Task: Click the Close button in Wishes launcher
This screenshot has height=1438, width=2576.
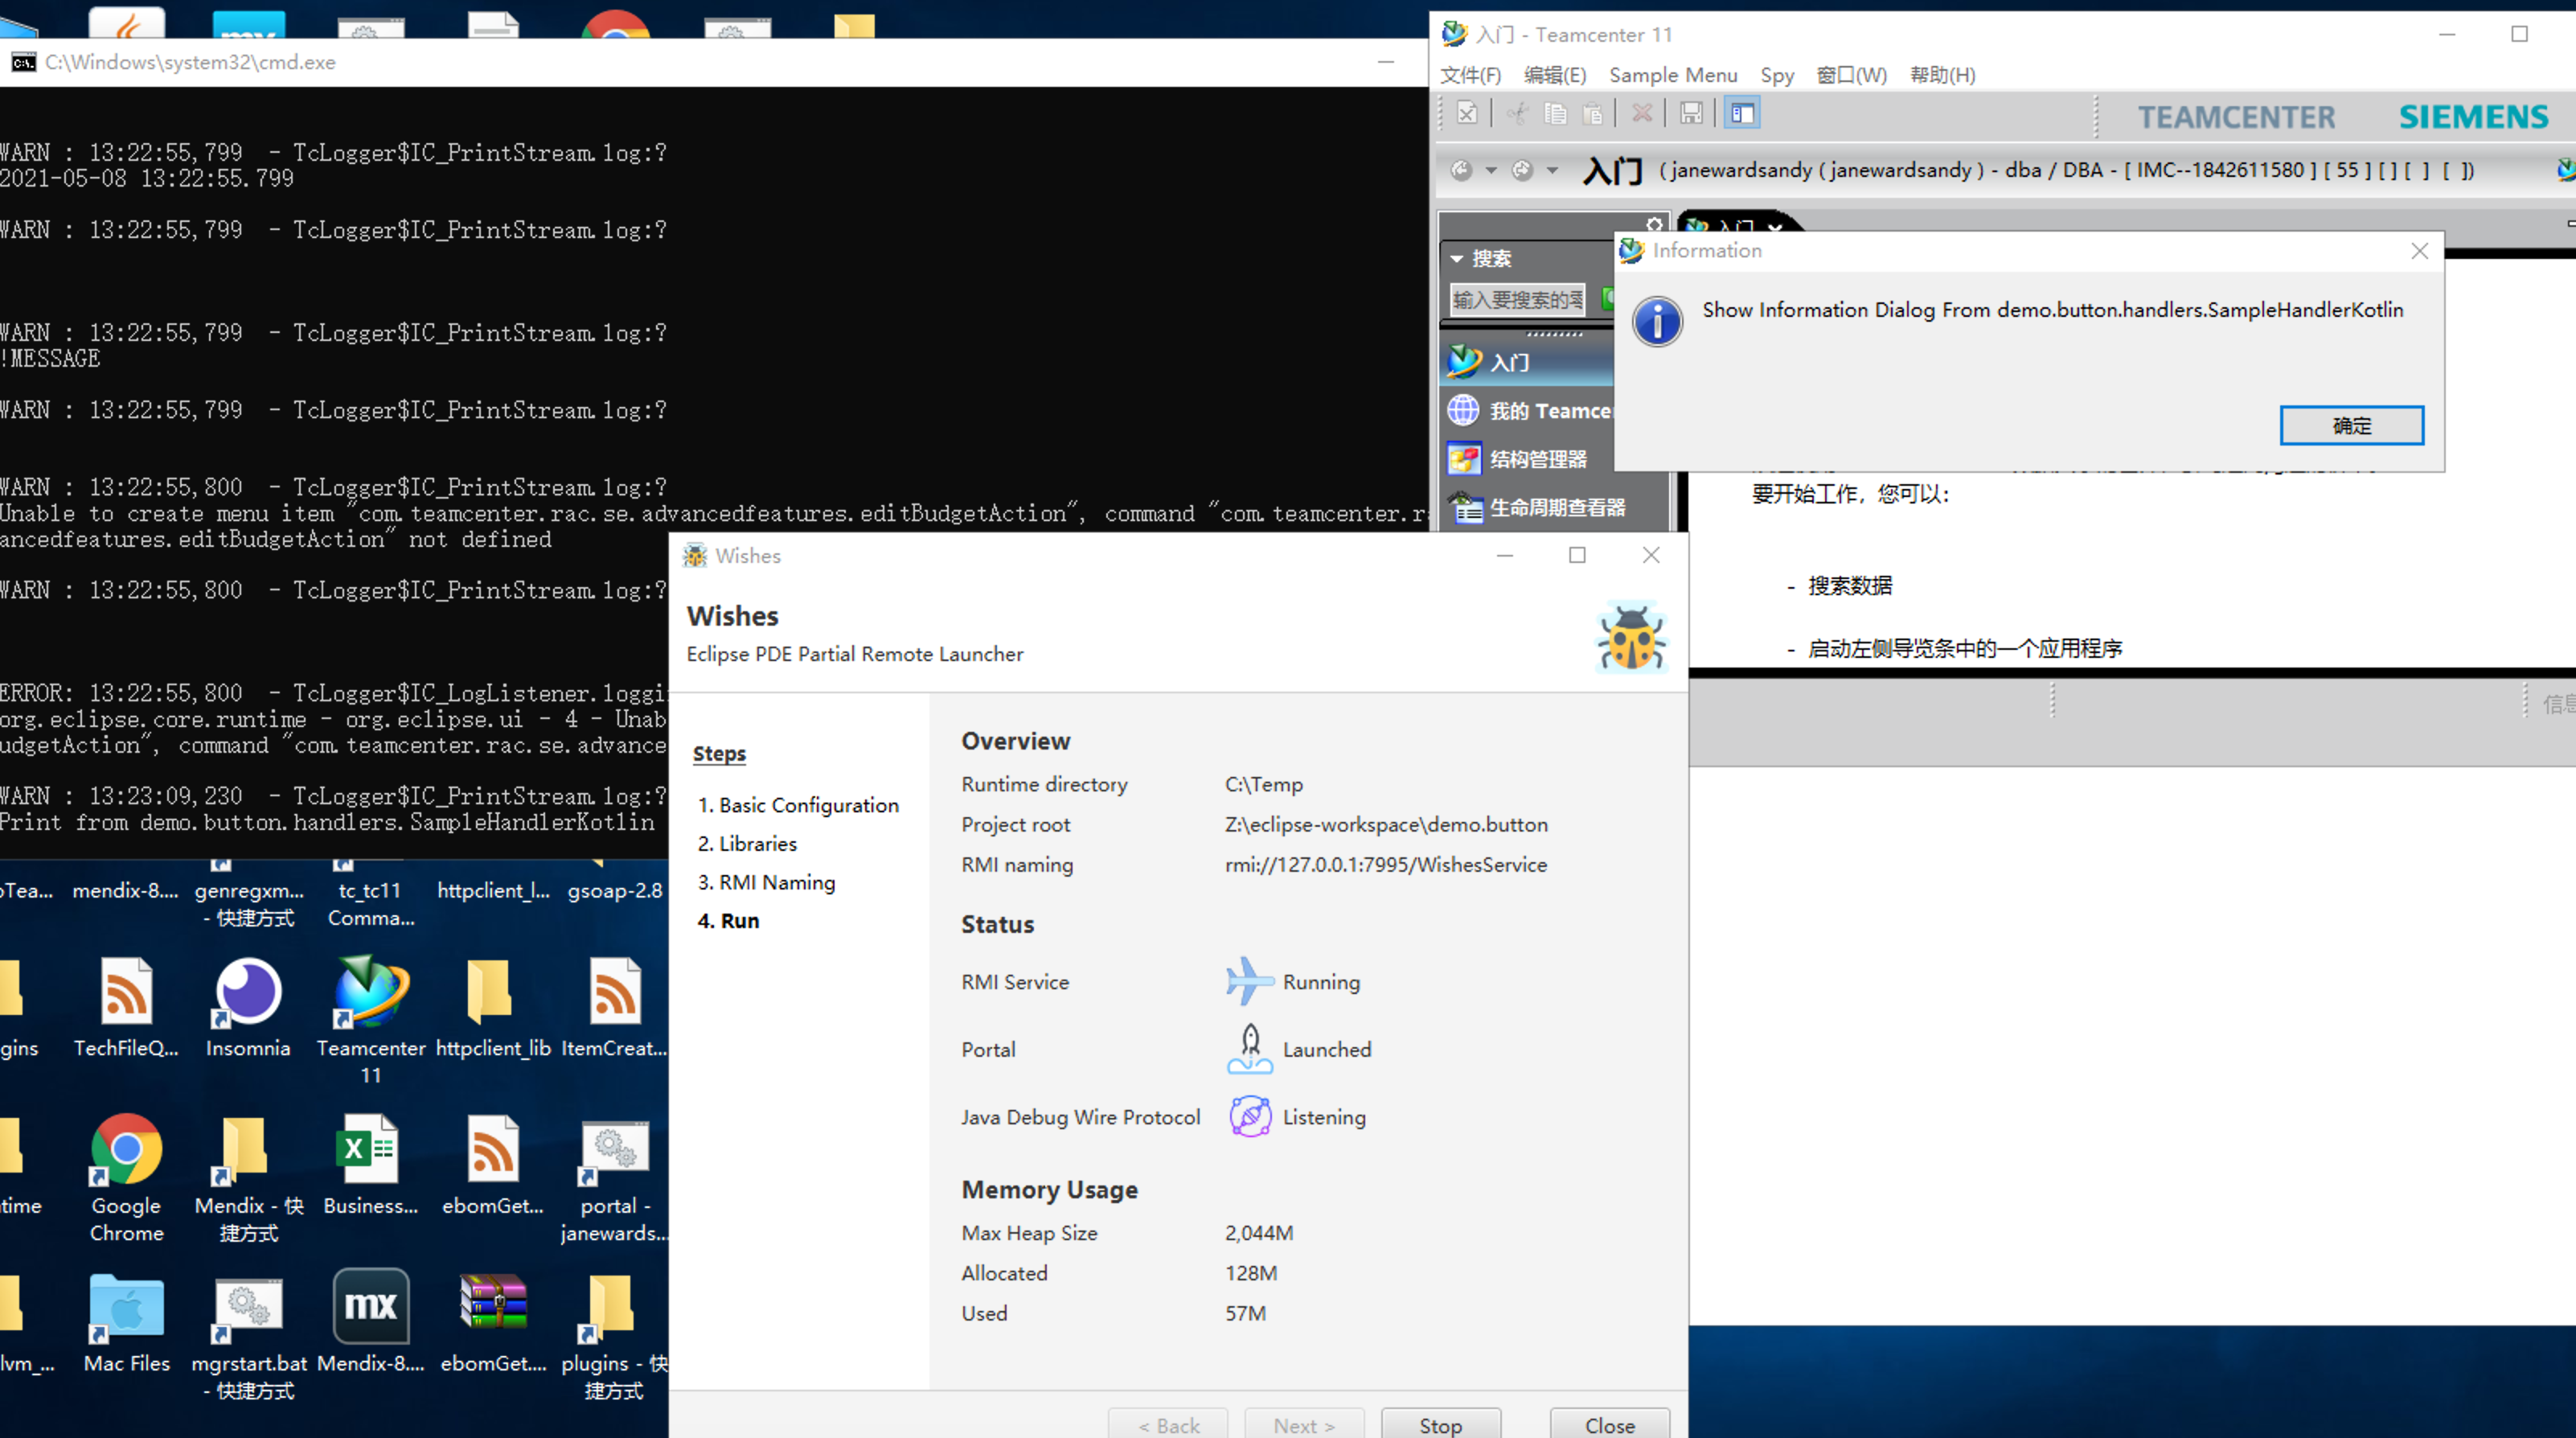Action: click(x=1609, y=1425)
